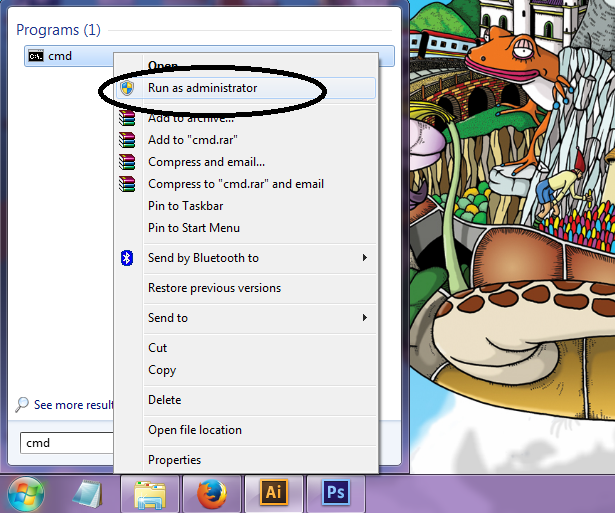Open Windows Explorer from the taskbar

[149, 494]
